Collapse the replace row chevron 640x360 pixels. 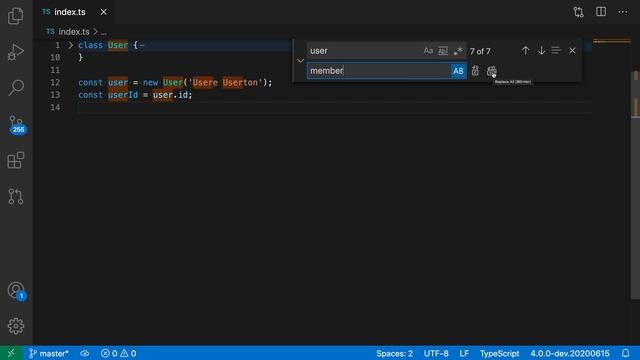click(x=300, y=61)
